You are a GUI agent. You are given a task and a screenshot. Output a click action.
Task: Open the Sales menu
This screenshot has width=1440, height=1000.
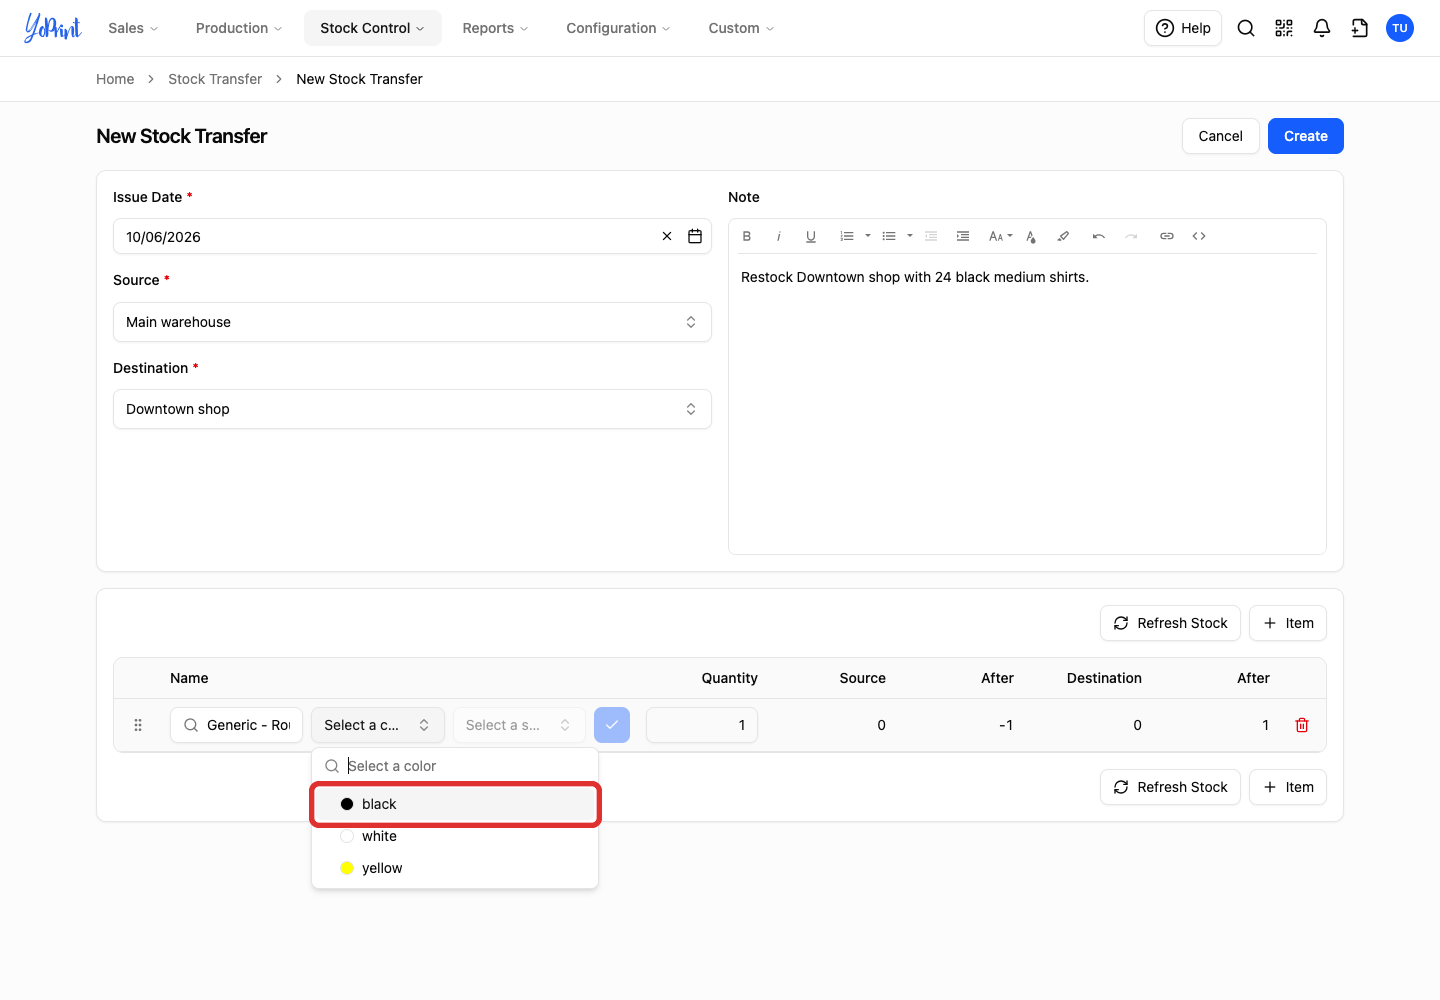click(133, 28)
